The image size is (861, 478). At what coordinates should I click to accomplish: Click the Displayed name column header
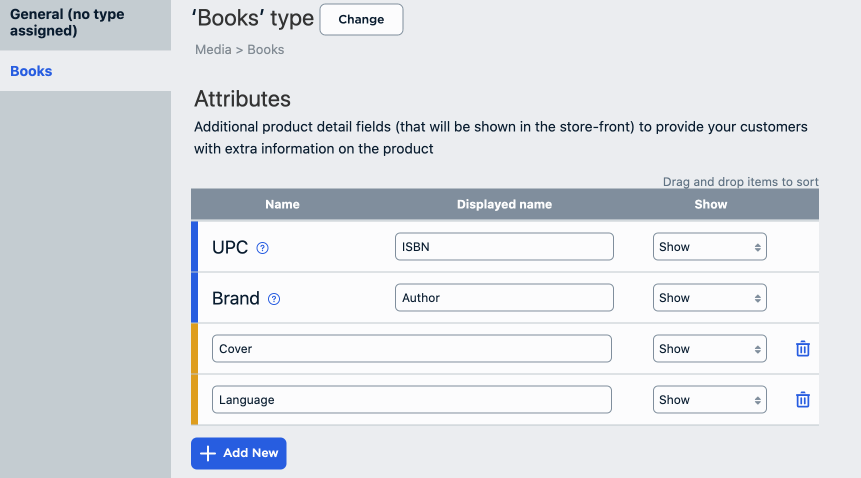[x=504, y=204]
